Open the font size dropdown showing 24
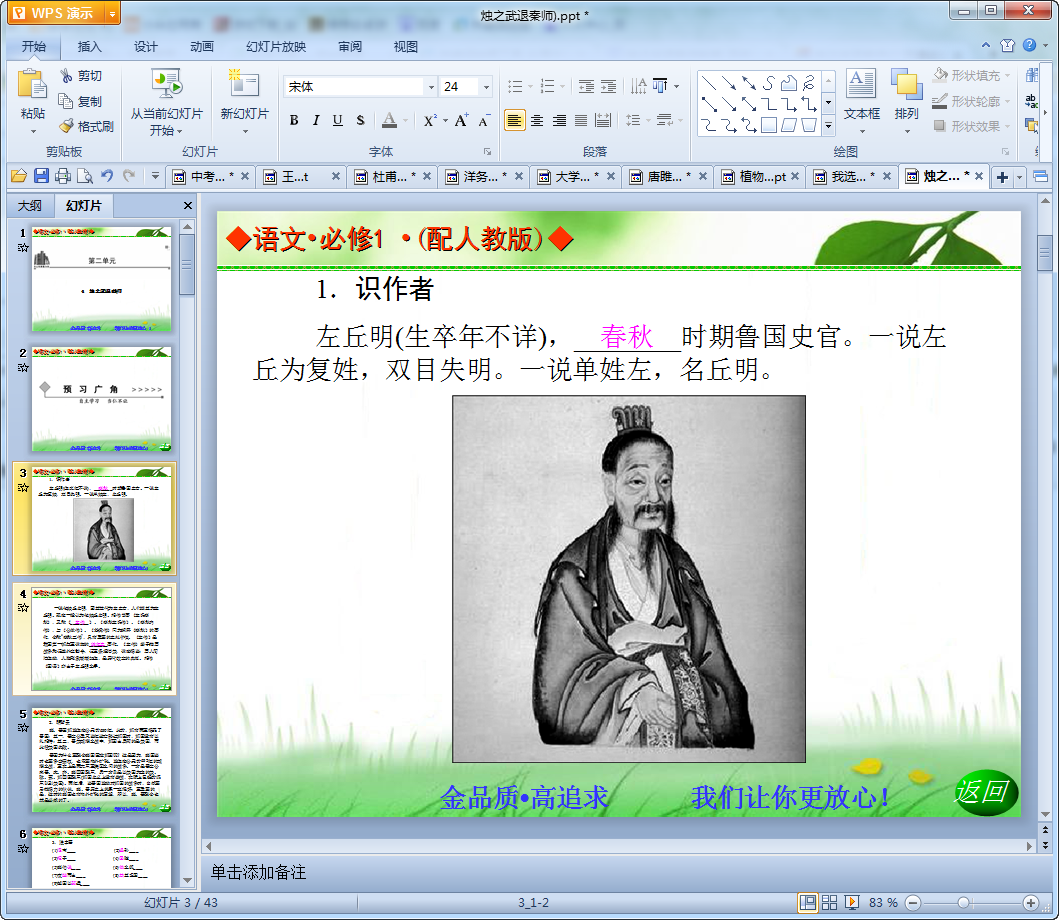The width and height of the screenshot is (1059, 920). click(486, 86)
